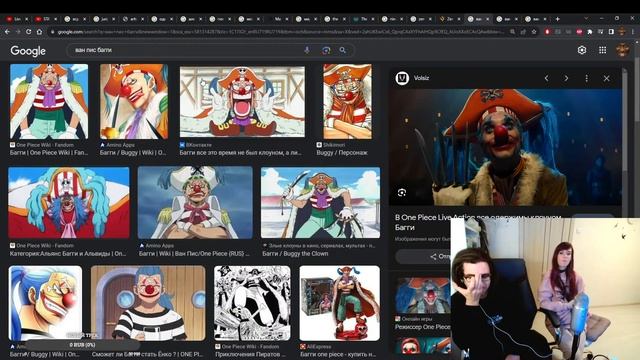Open the Google apps grid

[x=602, y=50]
